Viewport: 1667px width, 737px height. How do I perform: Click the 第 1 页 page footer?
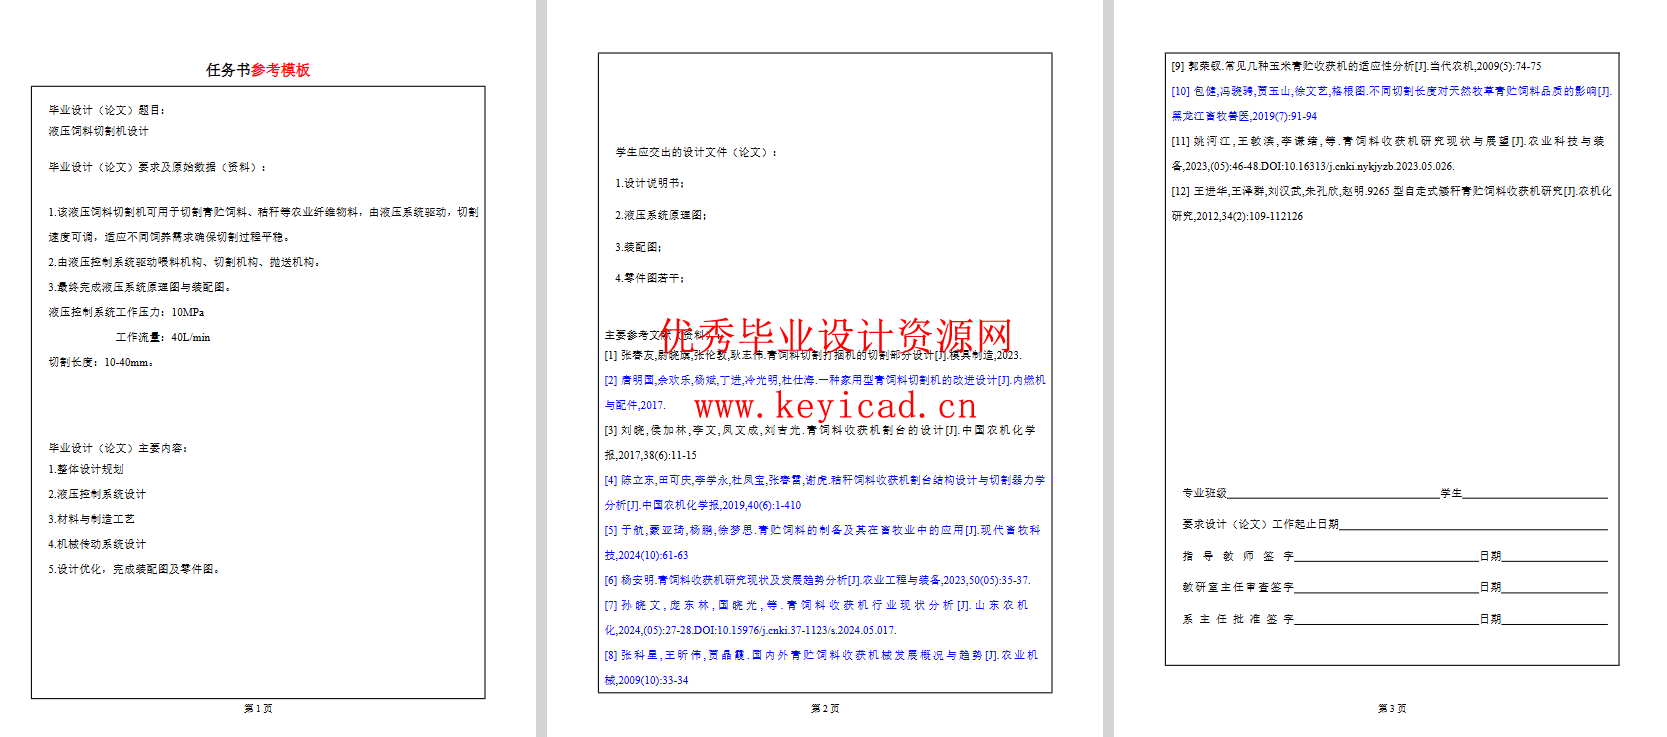[258, 708]
